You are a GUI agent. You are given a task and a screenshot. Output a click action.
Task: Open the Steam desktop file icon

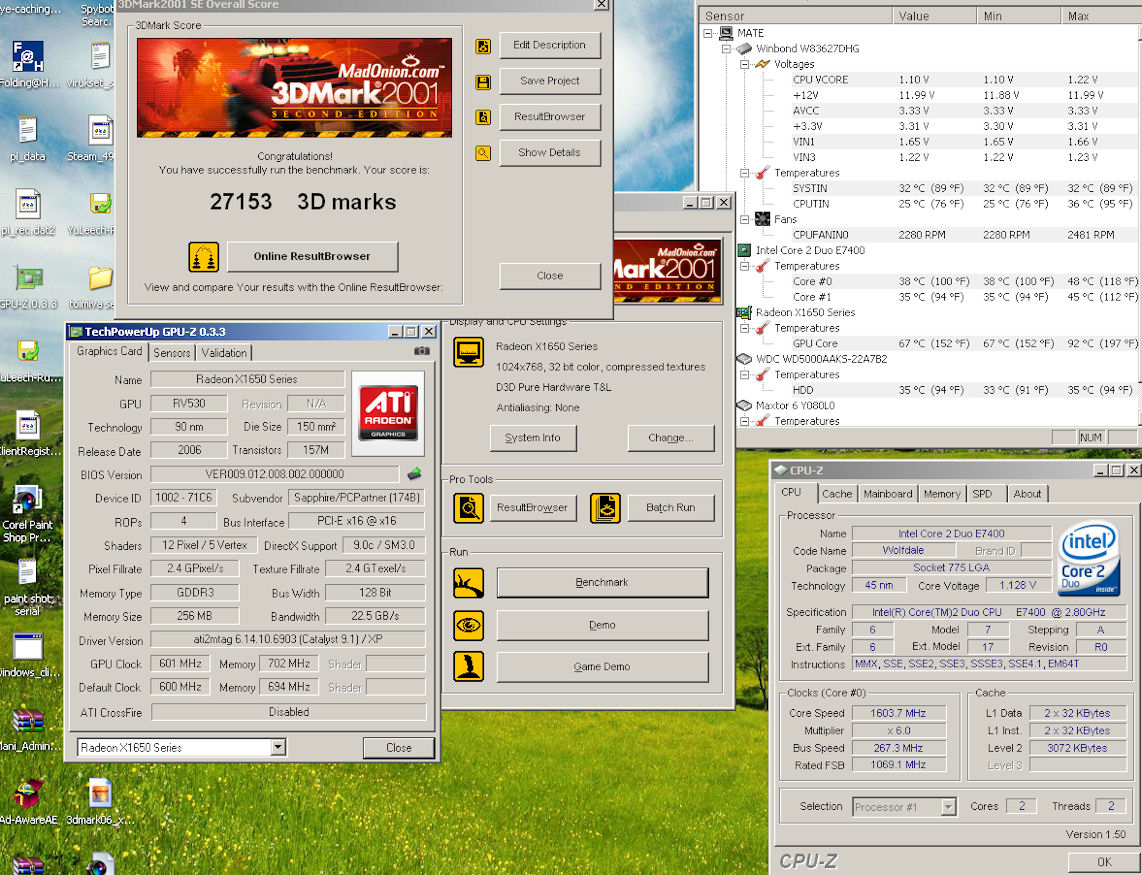point(100,131)
